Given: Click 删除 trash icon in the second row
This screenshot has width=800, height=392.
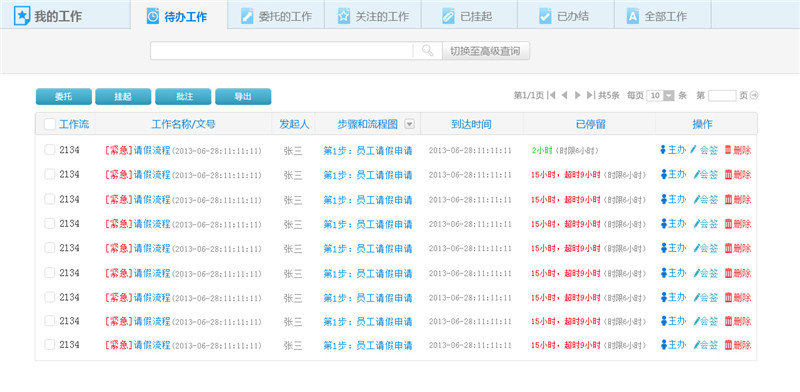Looking at the screenshot, I should click(728, 175).
